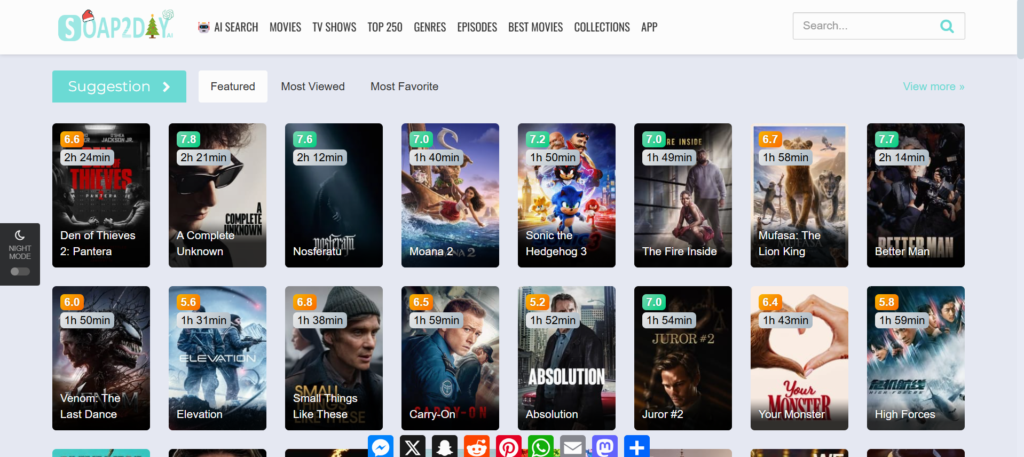The image size is (1024, 457).
Task: Open the TV SHOWS menu item
Action: [334, 27]
